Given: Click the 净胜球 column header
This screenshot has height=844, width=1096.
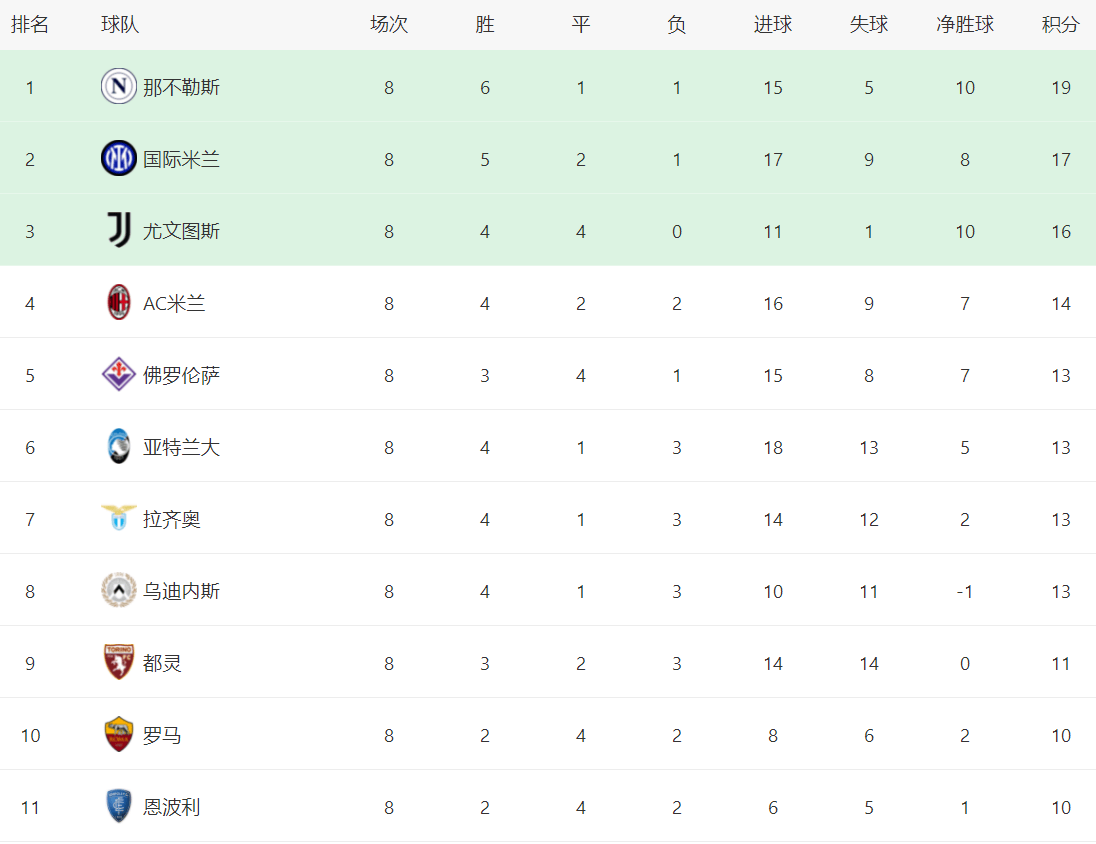Looking at the screenshot, I should coord(964,25).
